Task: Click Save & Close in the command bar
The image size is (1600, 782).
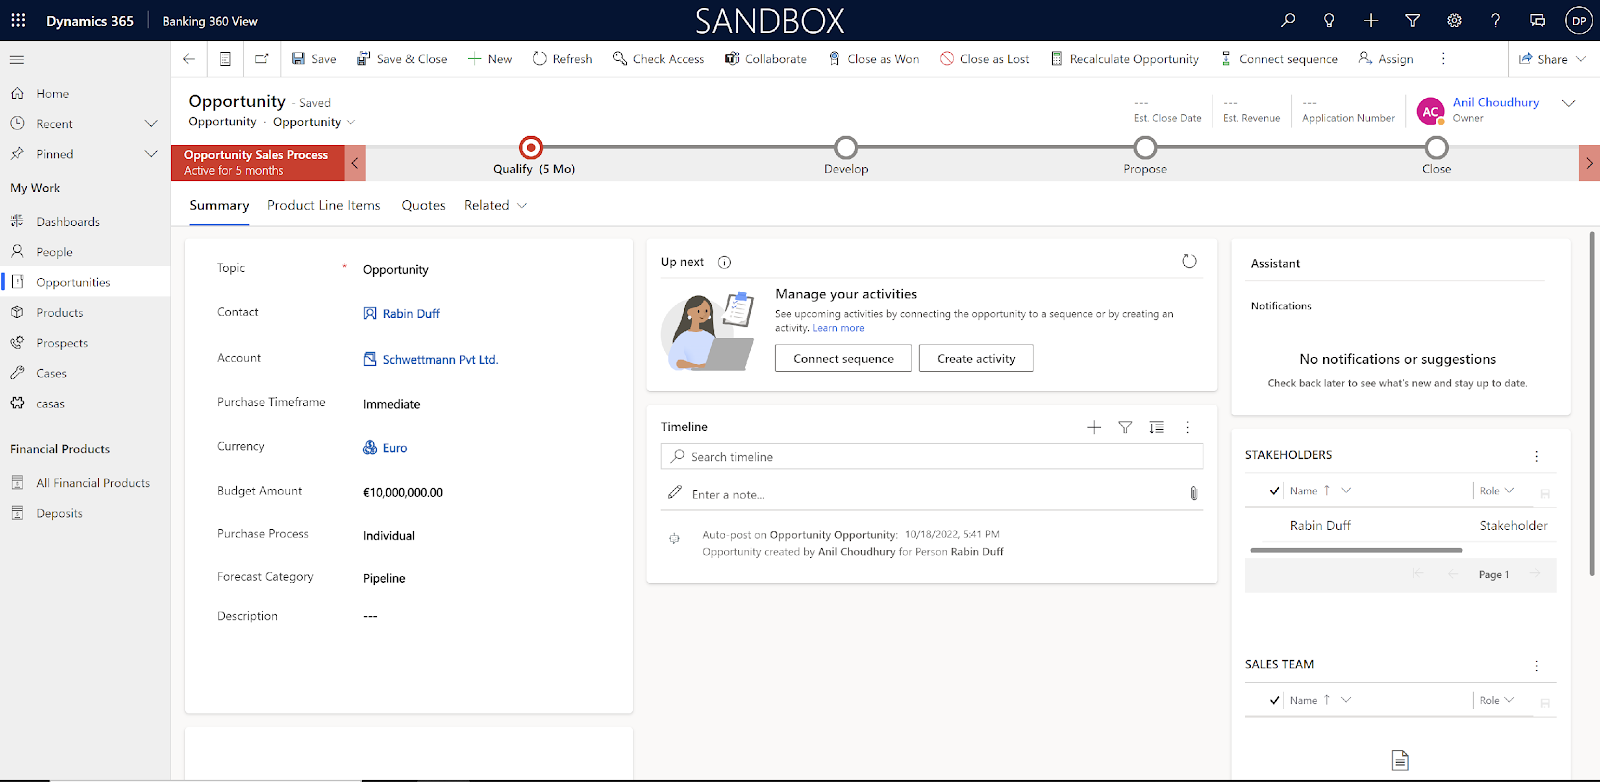Action: pyautogui.click(x=402, y=59)
